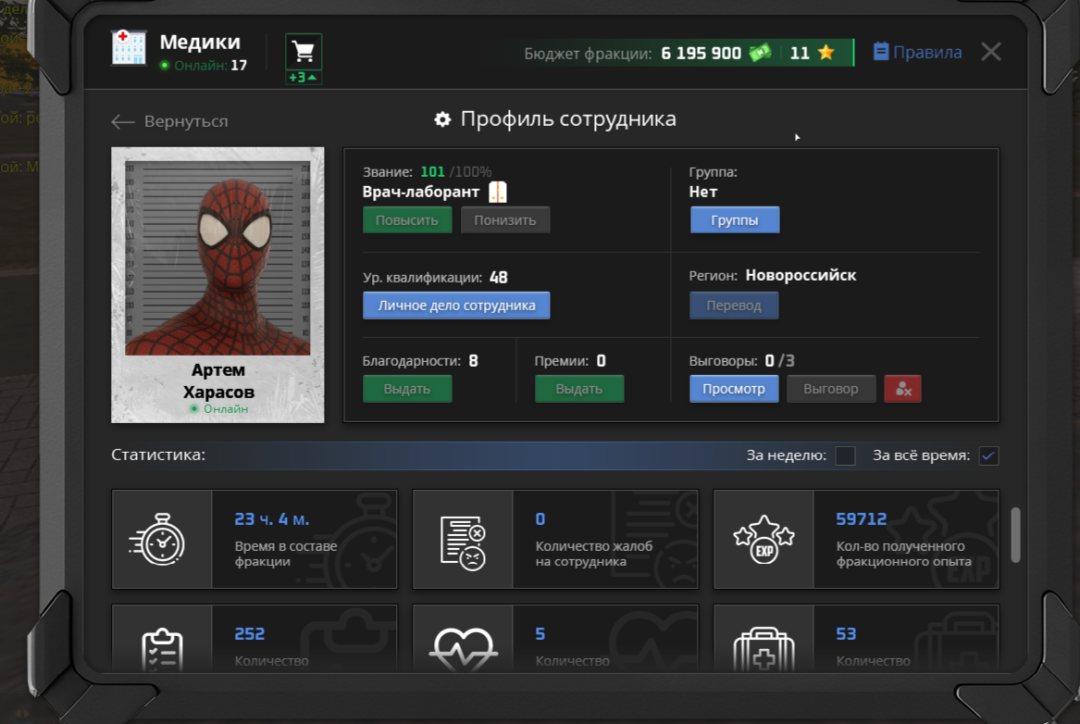Click the complaints document icon

pyautogui.click(x=462, y=542)
